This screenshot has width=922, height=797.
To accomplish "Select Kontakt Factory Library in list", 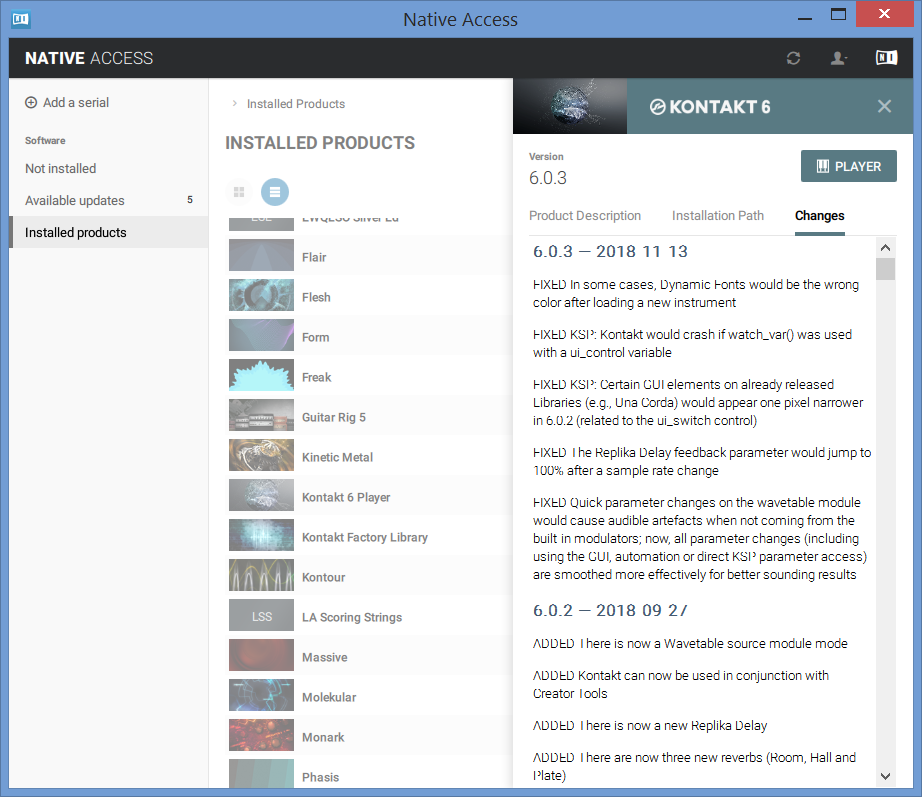I will (365, 538).
